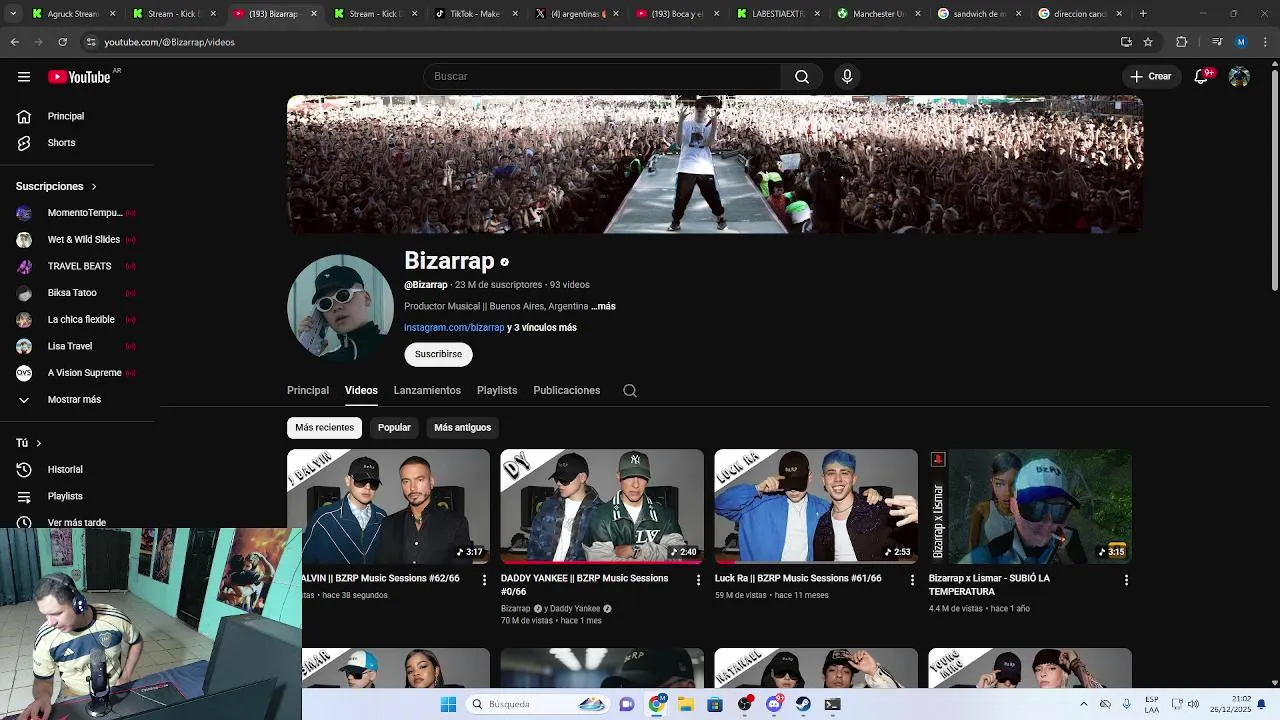This screenshot has height=720, width=1280.
Task: Open the Videos channel tab
Action: coord(361,391)
